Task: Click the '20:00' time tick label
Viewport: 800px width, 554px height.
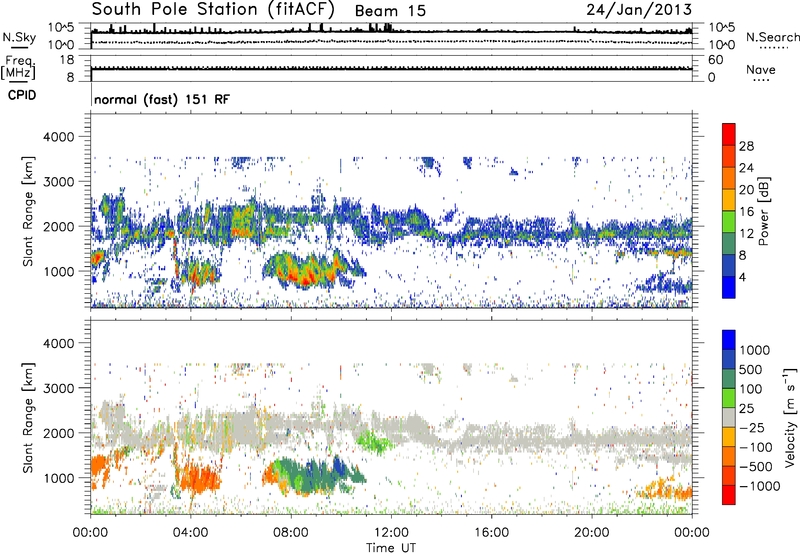Action: coord(592,533)
